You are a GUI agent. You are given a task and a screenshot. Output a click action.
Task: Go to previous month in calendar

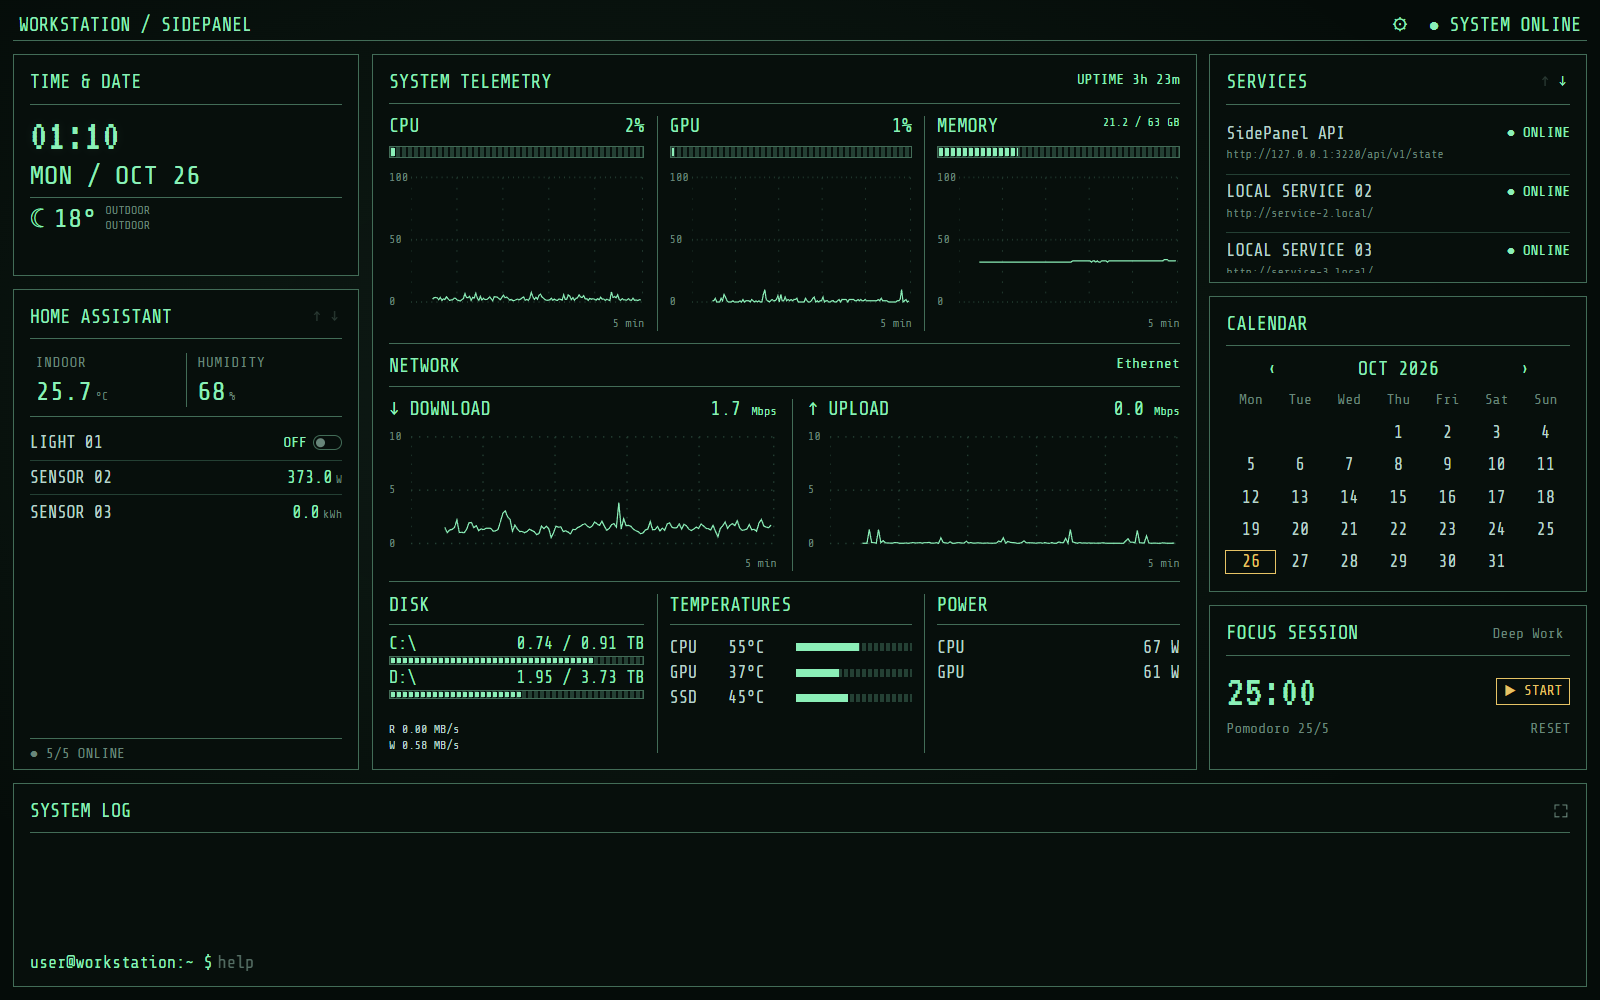[1272, 369]
